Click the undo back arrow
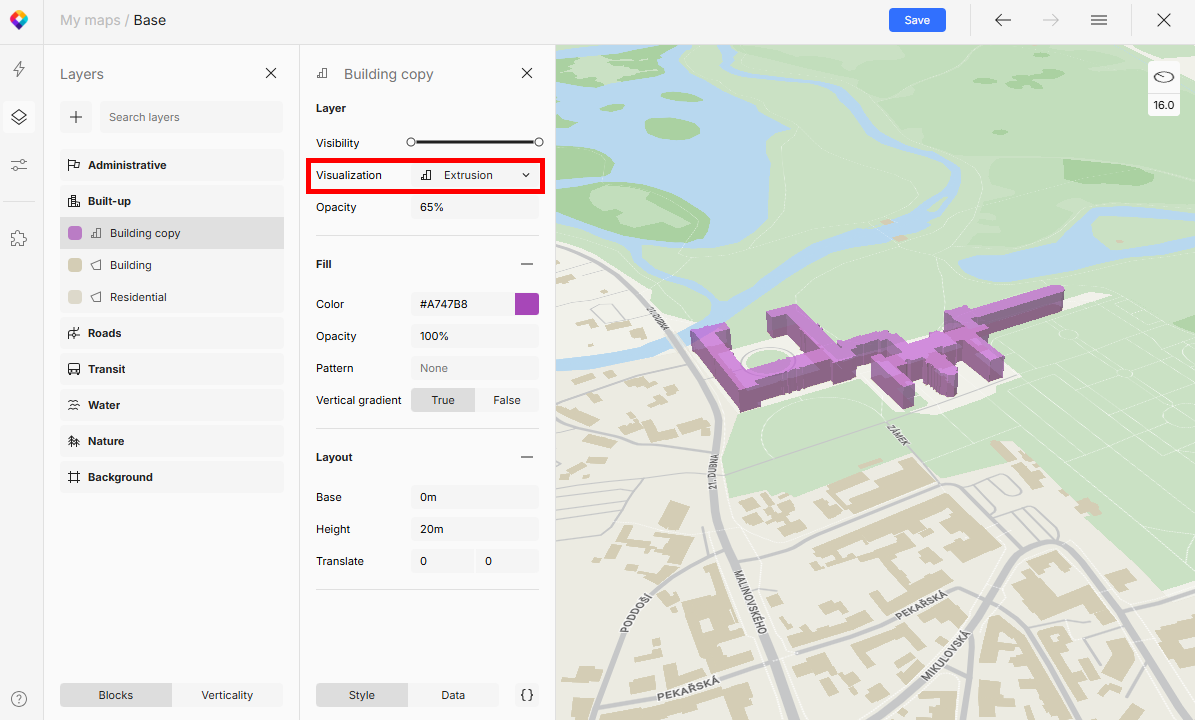Screen dimensions: 1195x720 (x=1003, y=20)
